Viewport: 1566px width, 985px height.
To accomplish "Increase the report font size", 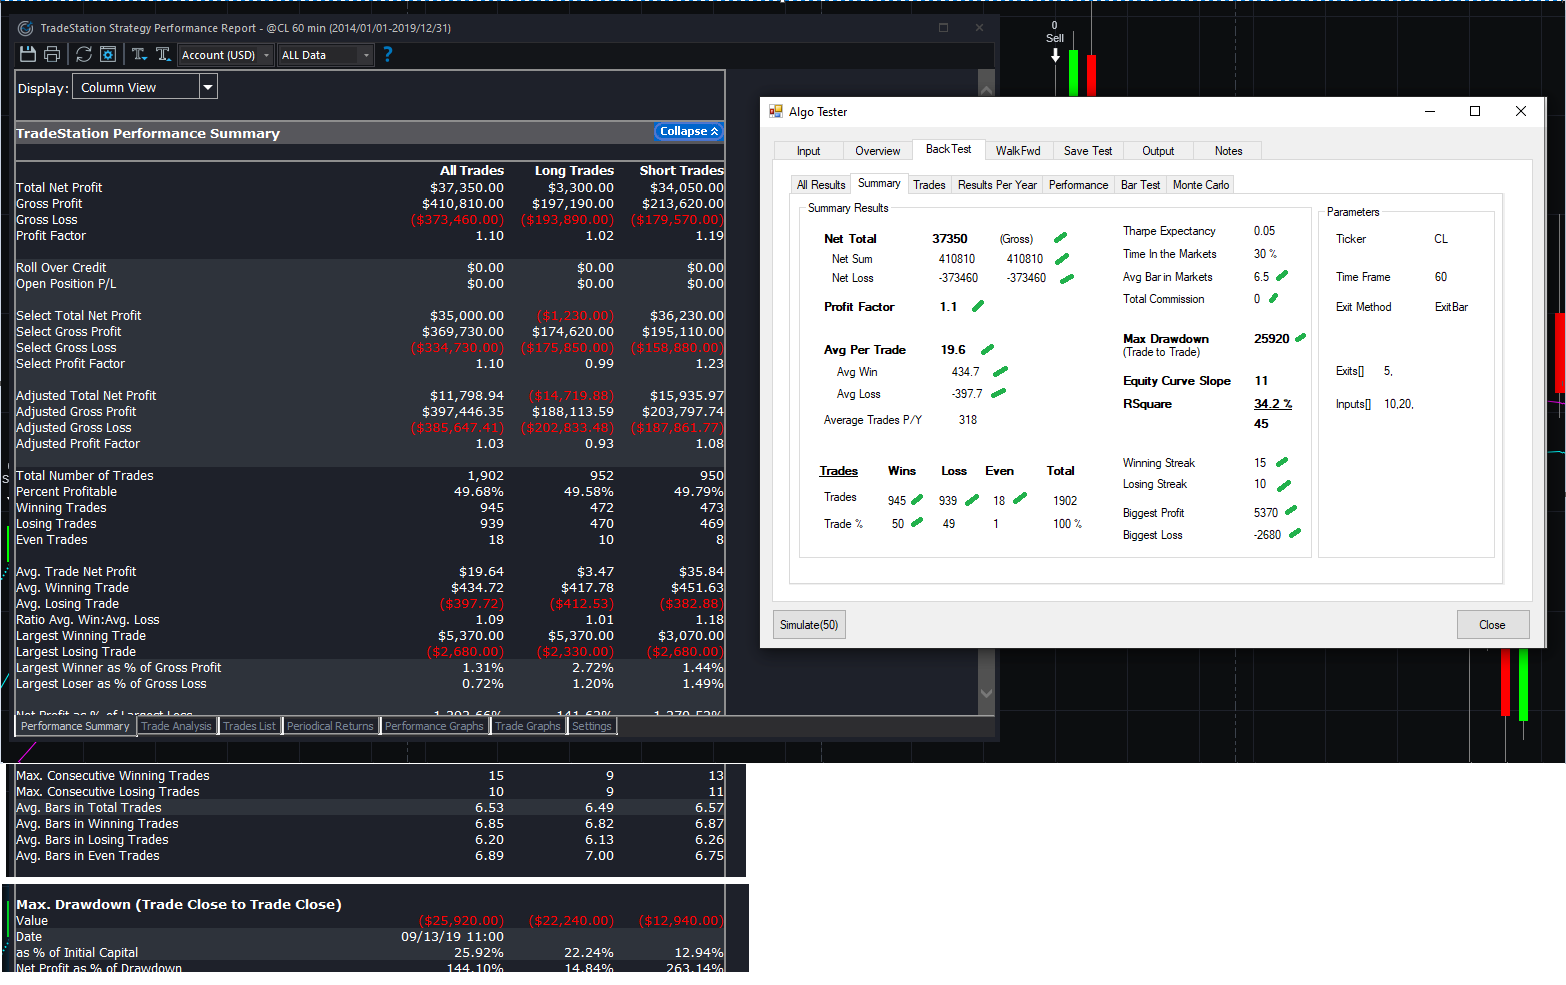I will tap(163, 54).
